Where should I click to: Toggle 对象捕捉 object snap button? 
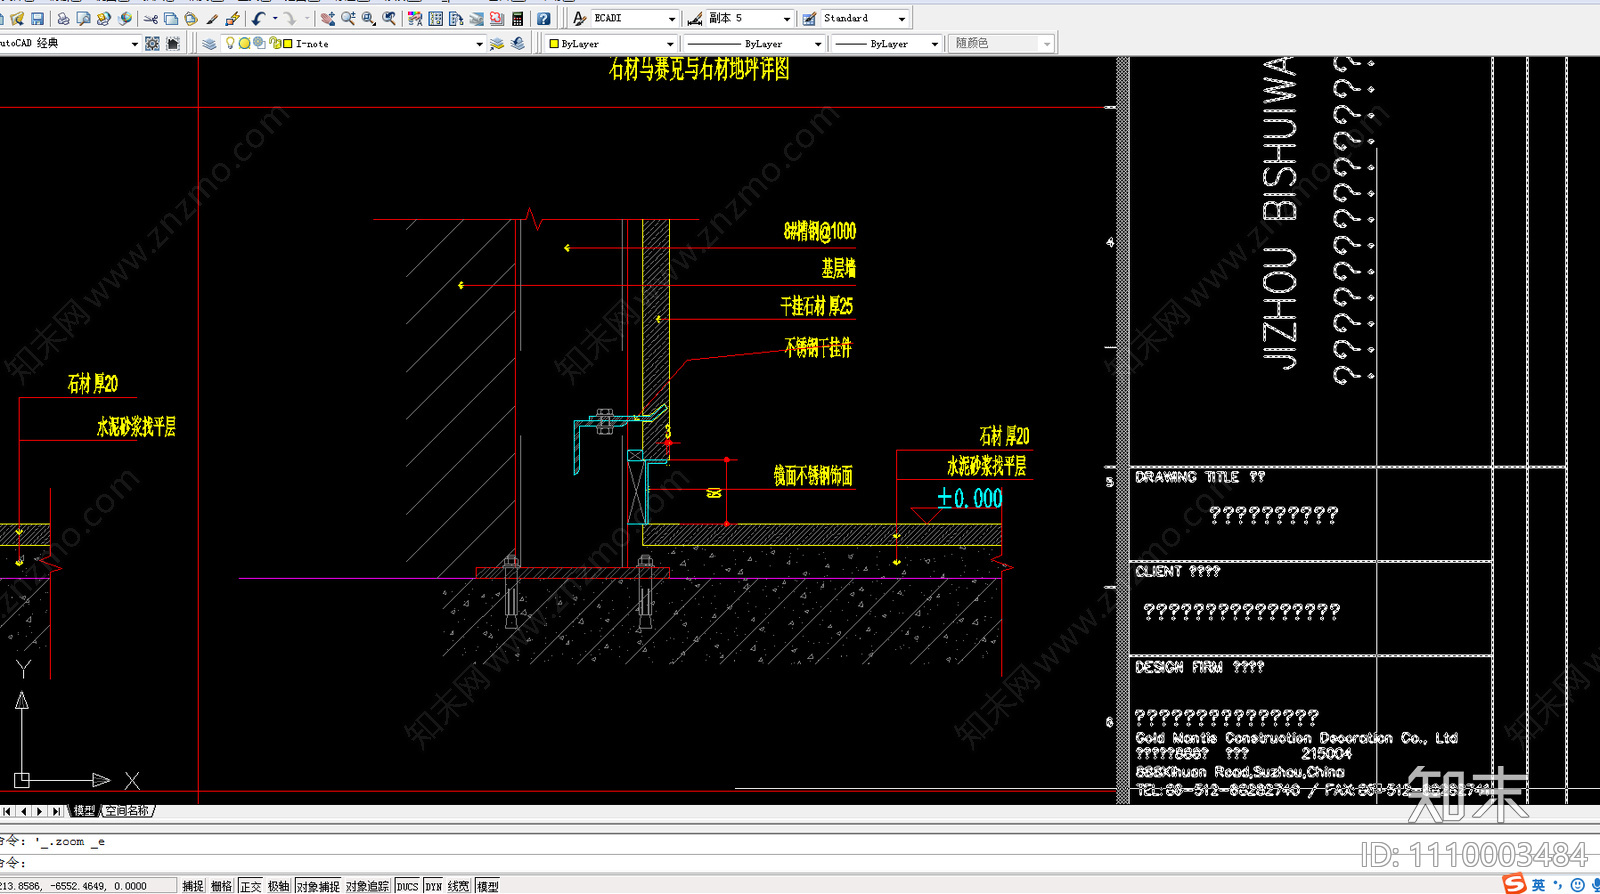click(x=317, y=886)
